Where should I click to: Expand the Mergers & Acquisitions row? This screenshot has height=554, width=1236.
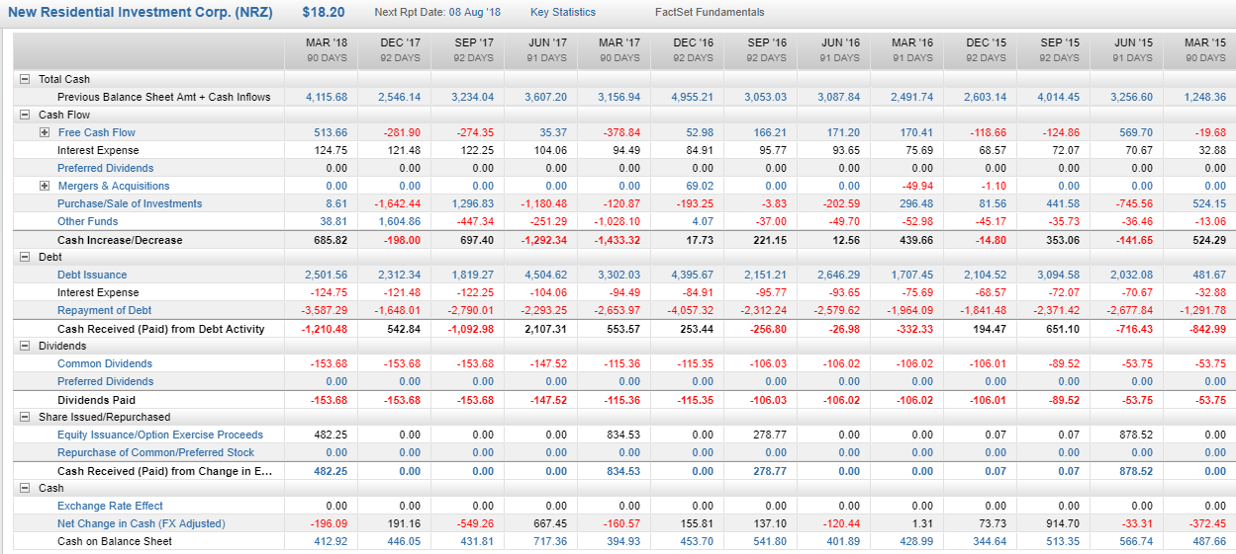[45, 186]
